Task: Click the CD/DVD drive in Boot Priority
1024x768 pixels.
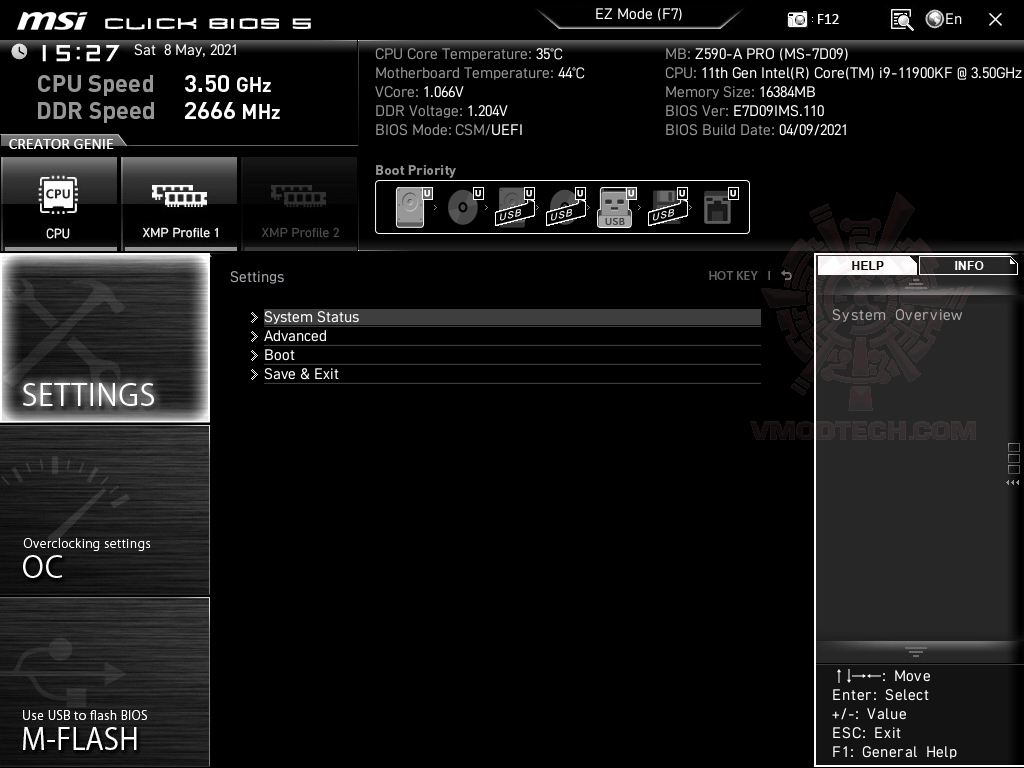Action: 461,207
